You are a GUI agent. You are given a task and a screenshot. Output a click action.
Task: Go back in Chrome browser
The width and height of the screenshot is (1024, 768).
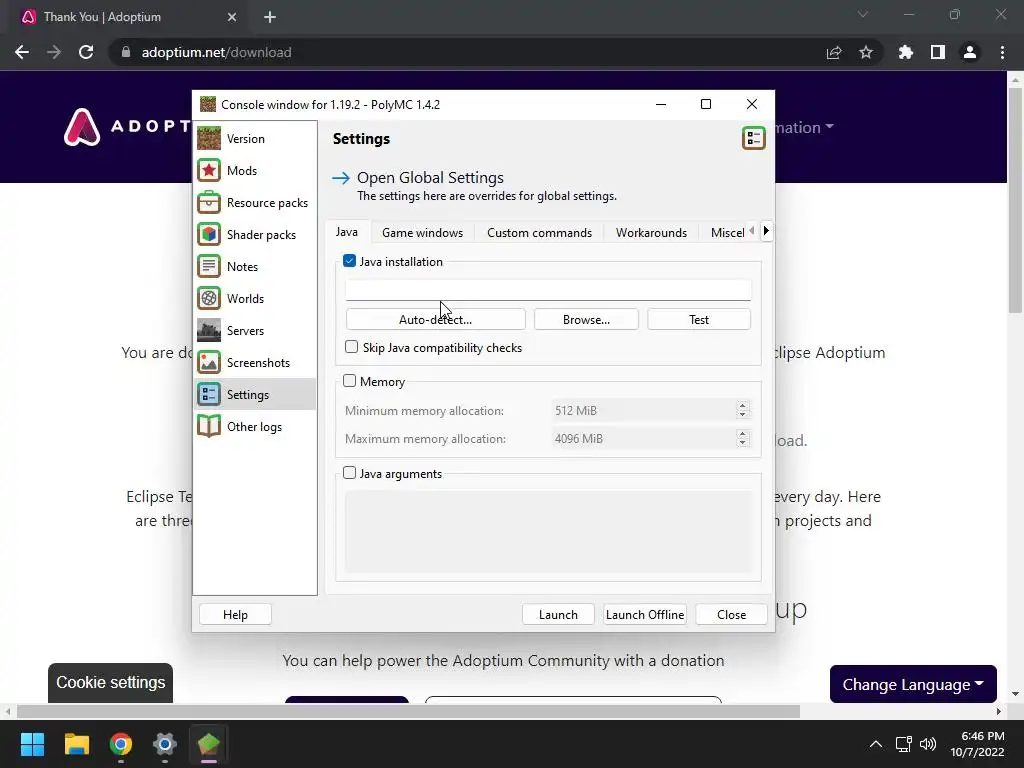[22, 52]
